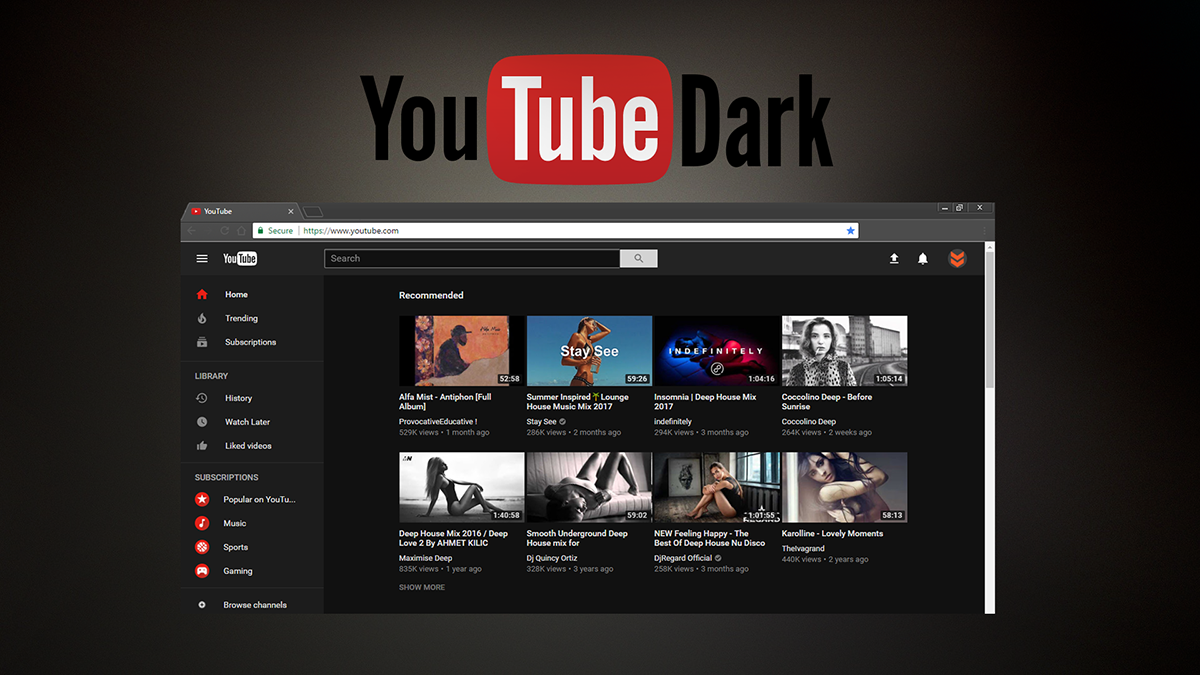Open the Gaming channel icon
1200x675 pixels.
200,571
